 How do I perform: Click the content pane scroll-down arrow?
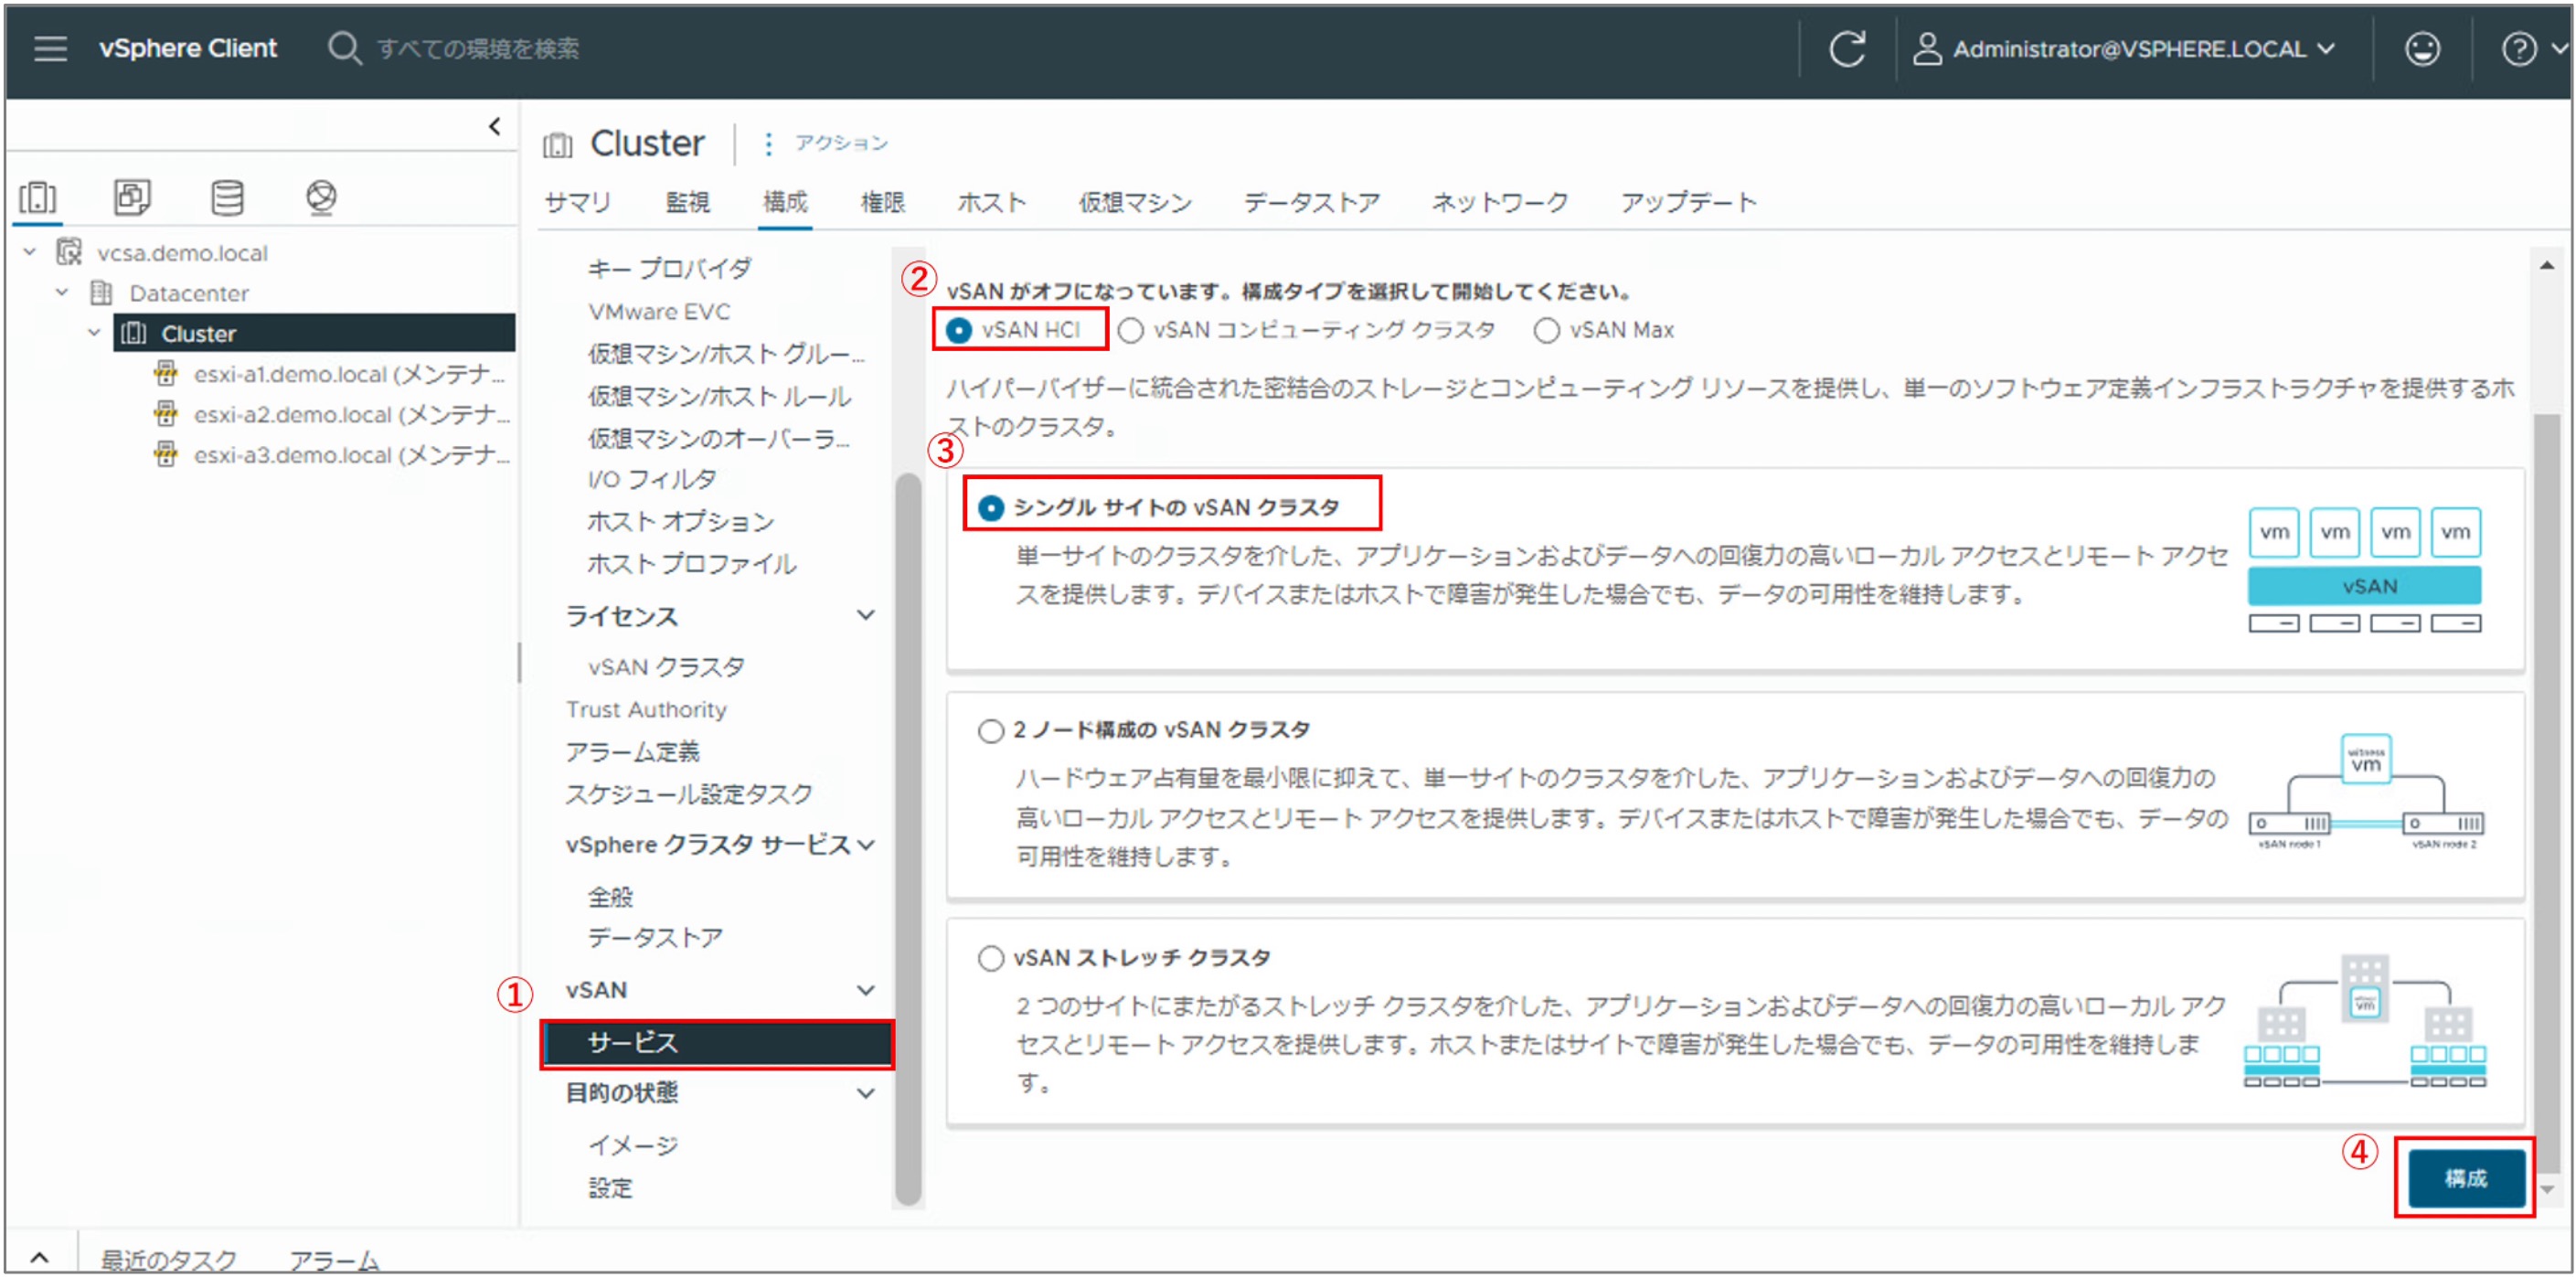pos(2547,1189)
